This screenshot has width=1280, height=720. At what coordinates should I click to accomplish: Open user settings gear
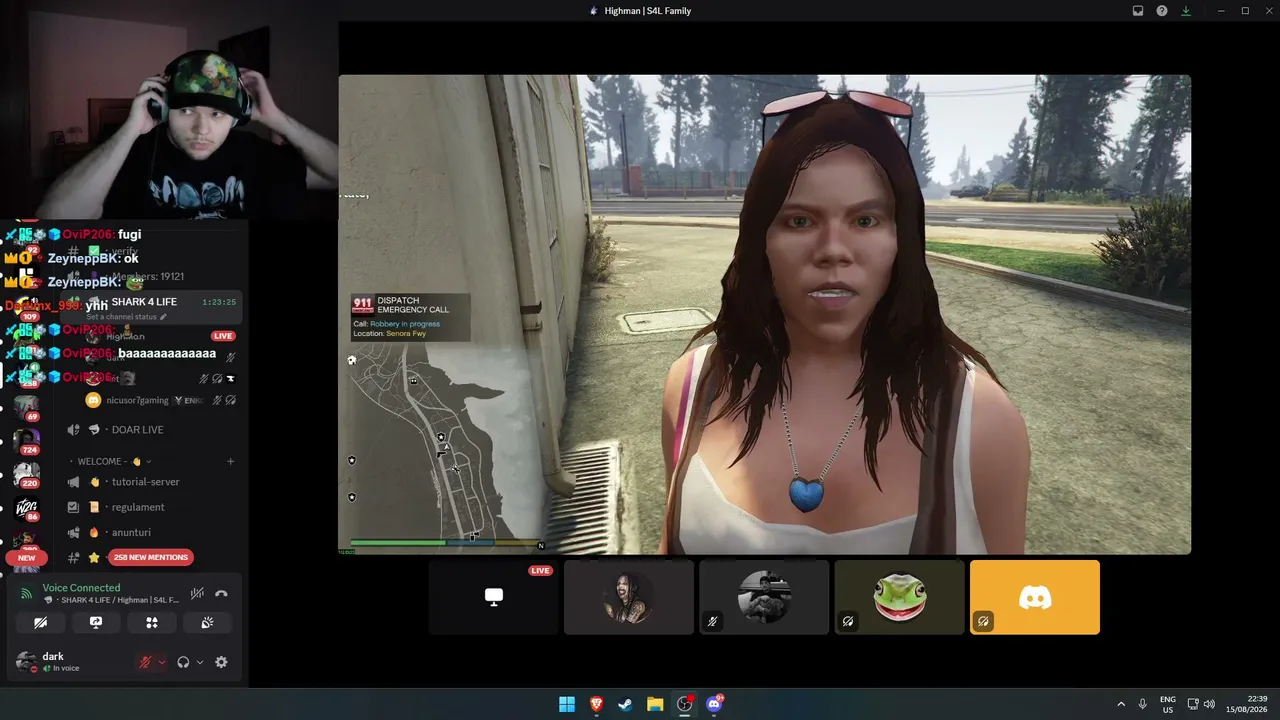point(221,662)
